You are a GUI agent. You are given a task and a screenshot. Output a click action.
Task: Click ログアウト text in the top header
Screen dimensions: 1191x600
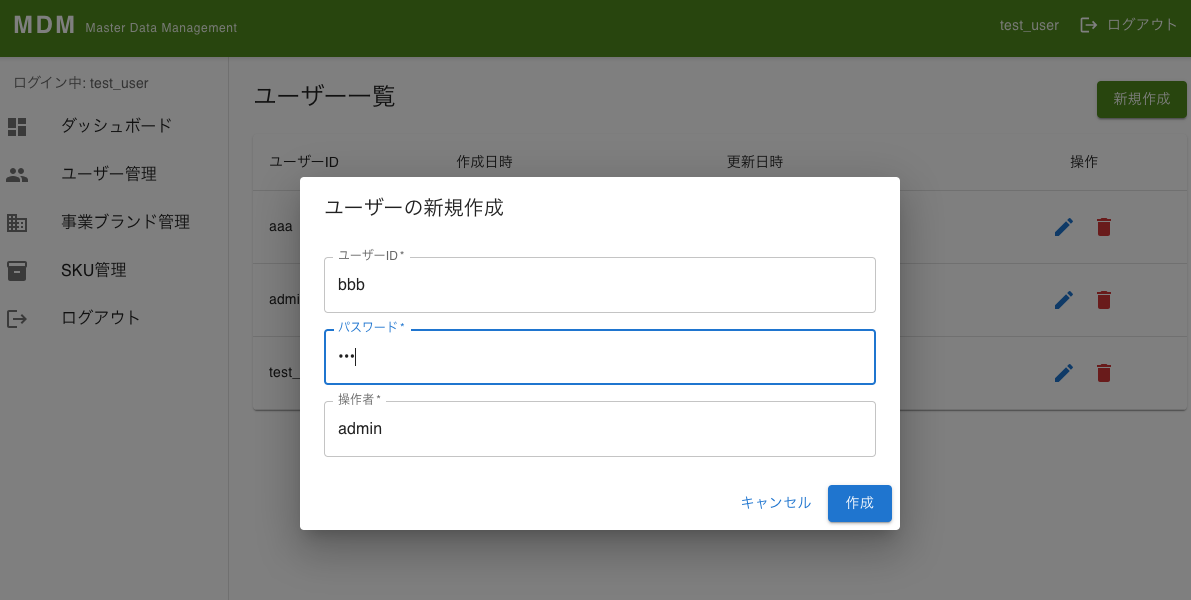(x=1142, y=25)
